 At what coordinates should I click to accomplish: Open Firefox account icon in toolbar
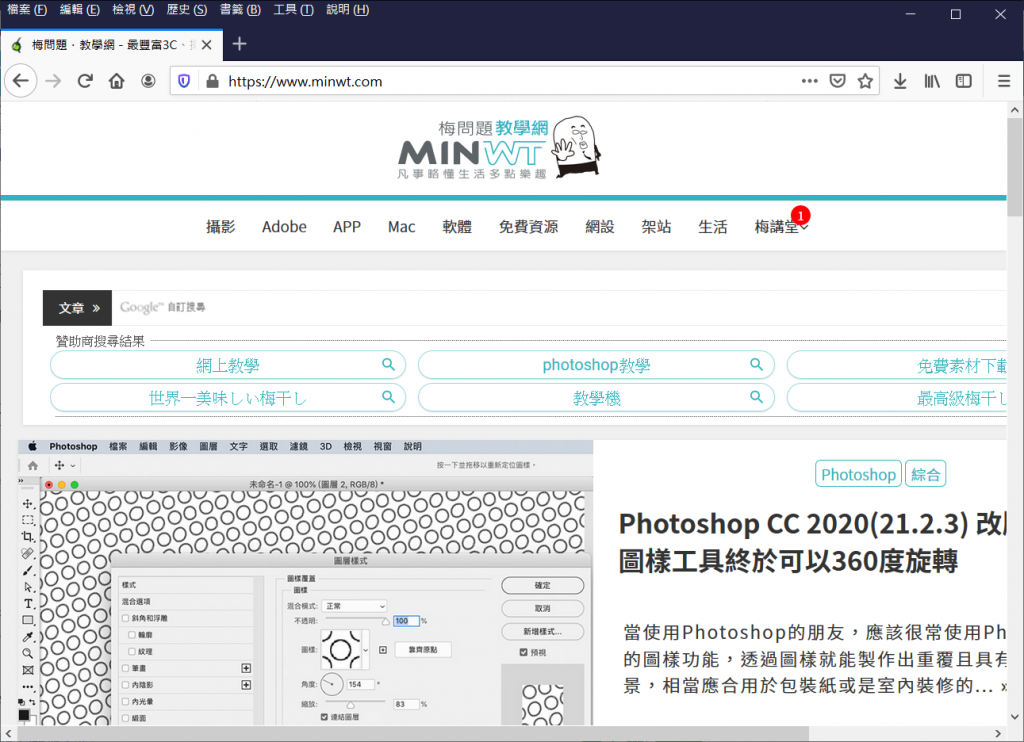click(148, 81)
